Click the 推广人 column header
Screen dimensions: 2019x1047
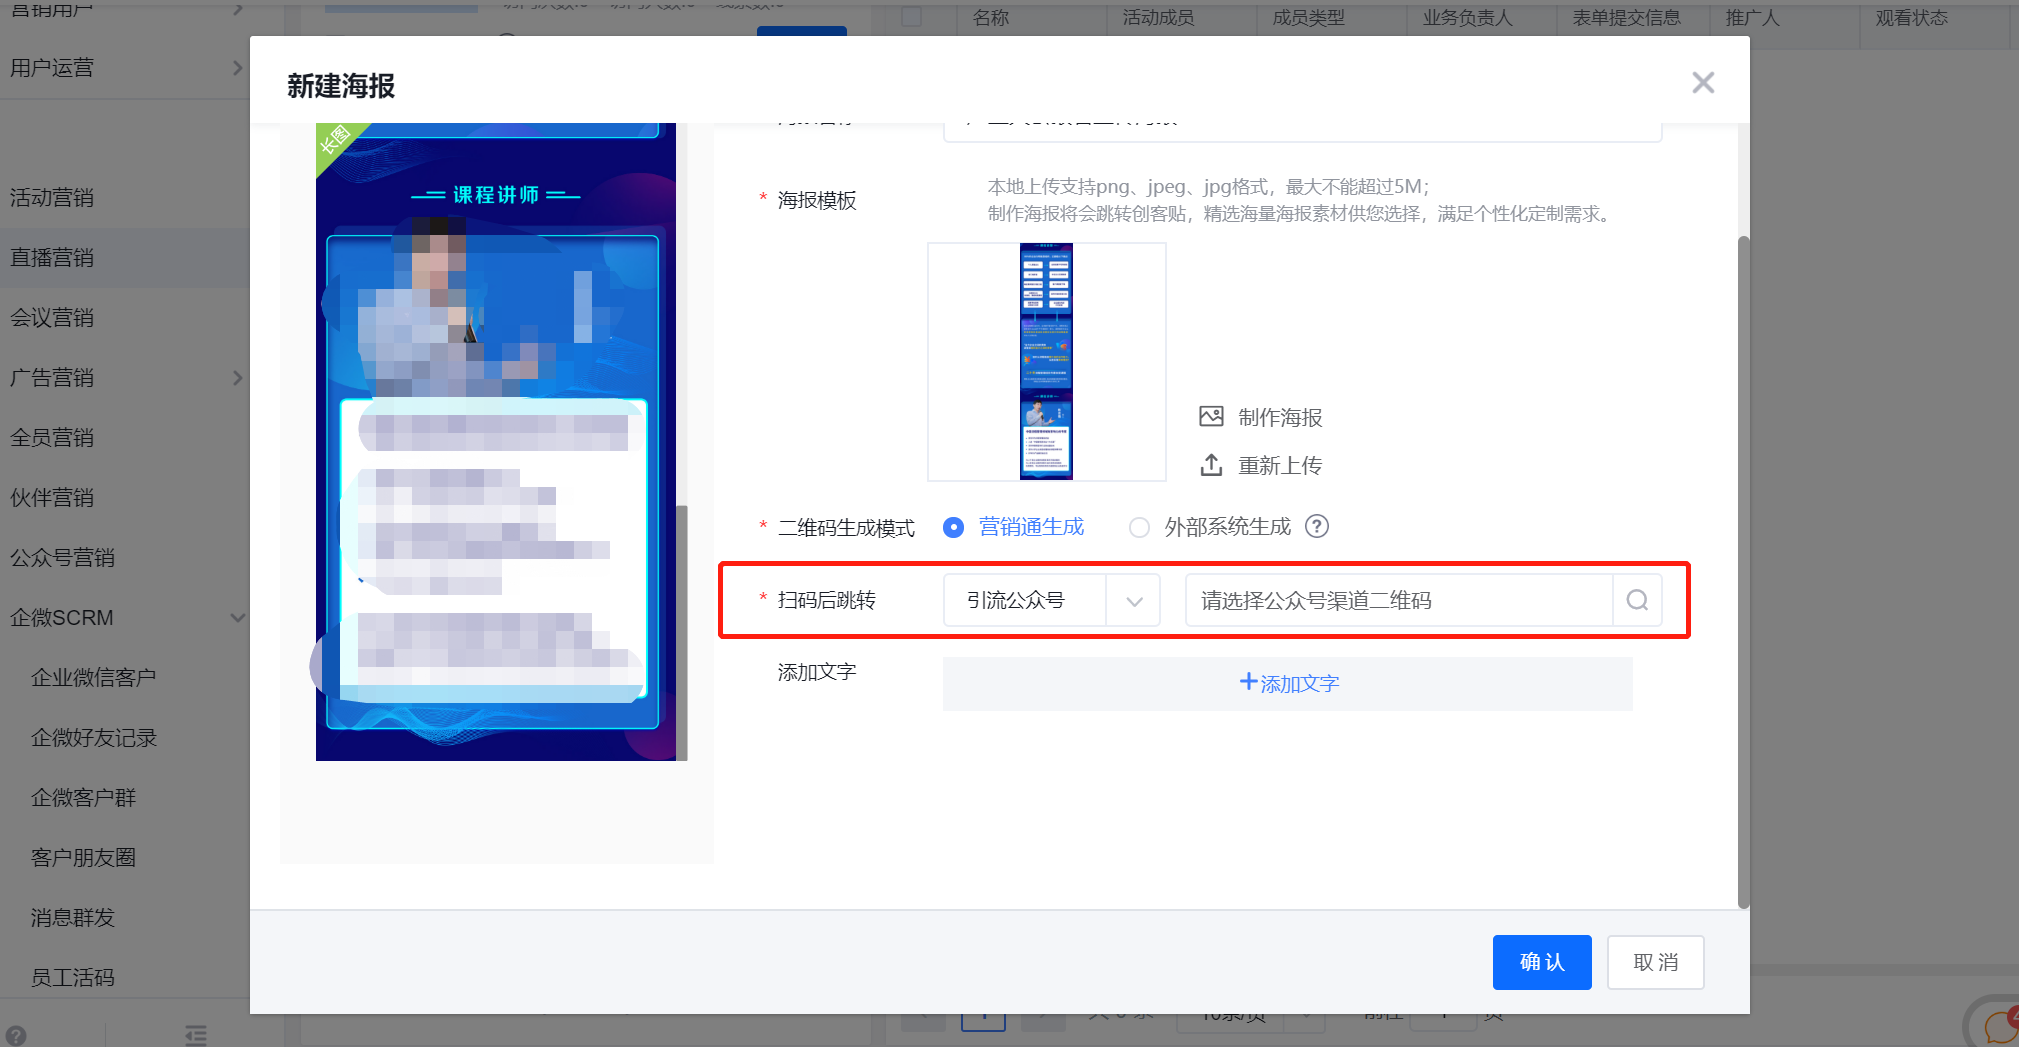tap(1752, 17)
